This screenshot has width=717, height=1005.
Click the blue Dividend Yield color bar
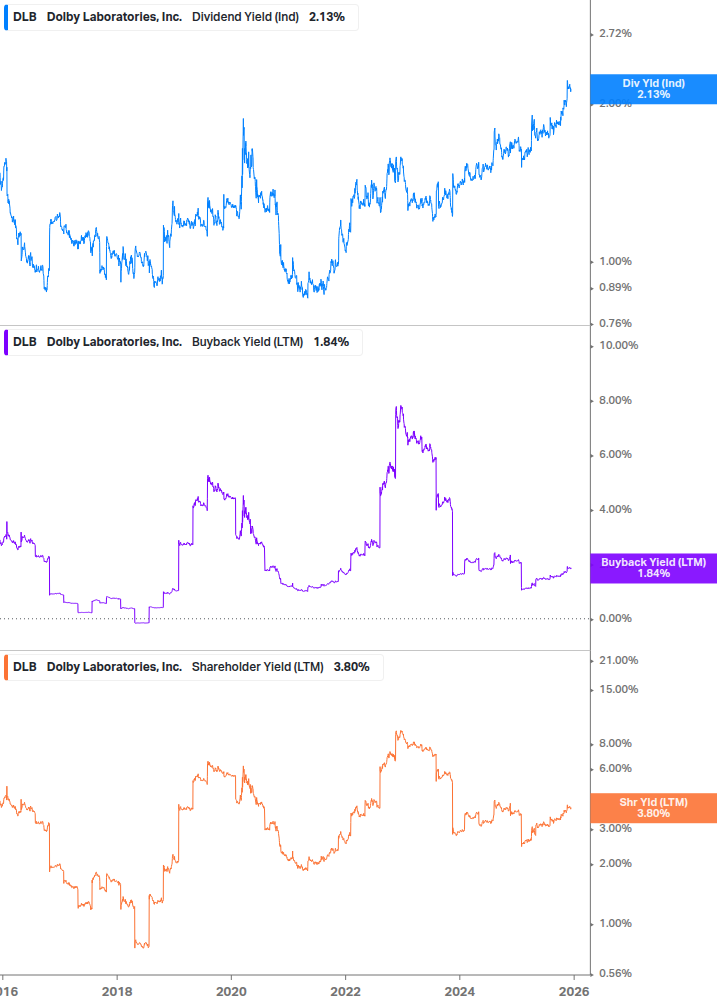(6, 17)
